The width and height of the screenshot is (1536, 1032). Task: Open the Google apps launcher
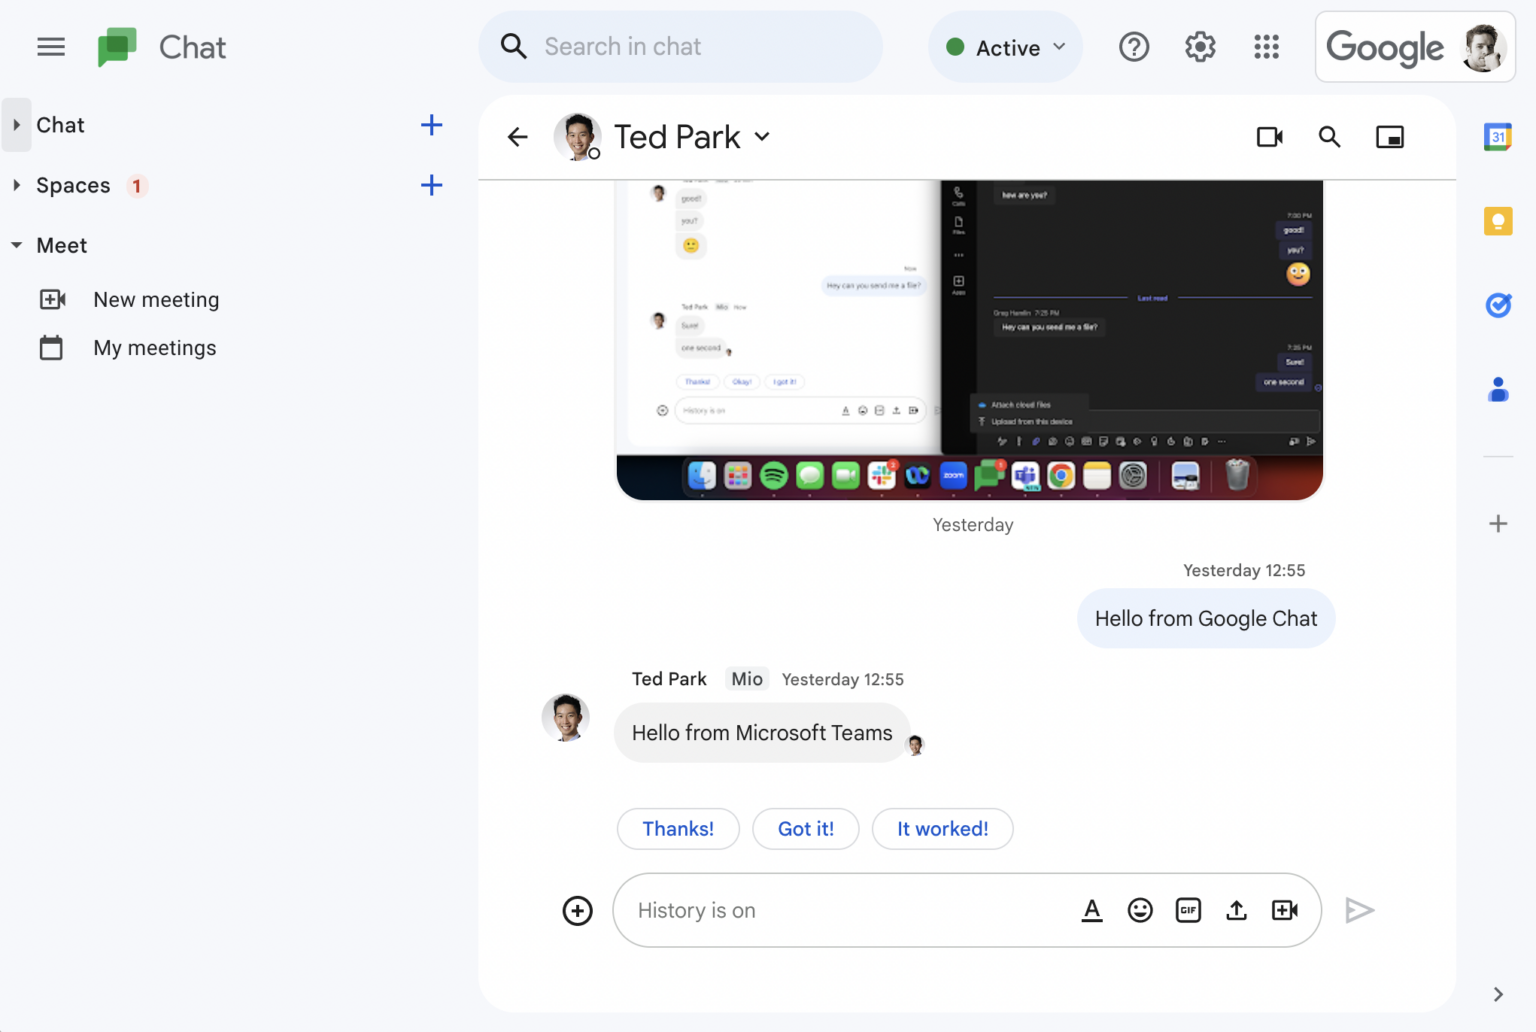pyautogui.click(x=1266, y=46)
